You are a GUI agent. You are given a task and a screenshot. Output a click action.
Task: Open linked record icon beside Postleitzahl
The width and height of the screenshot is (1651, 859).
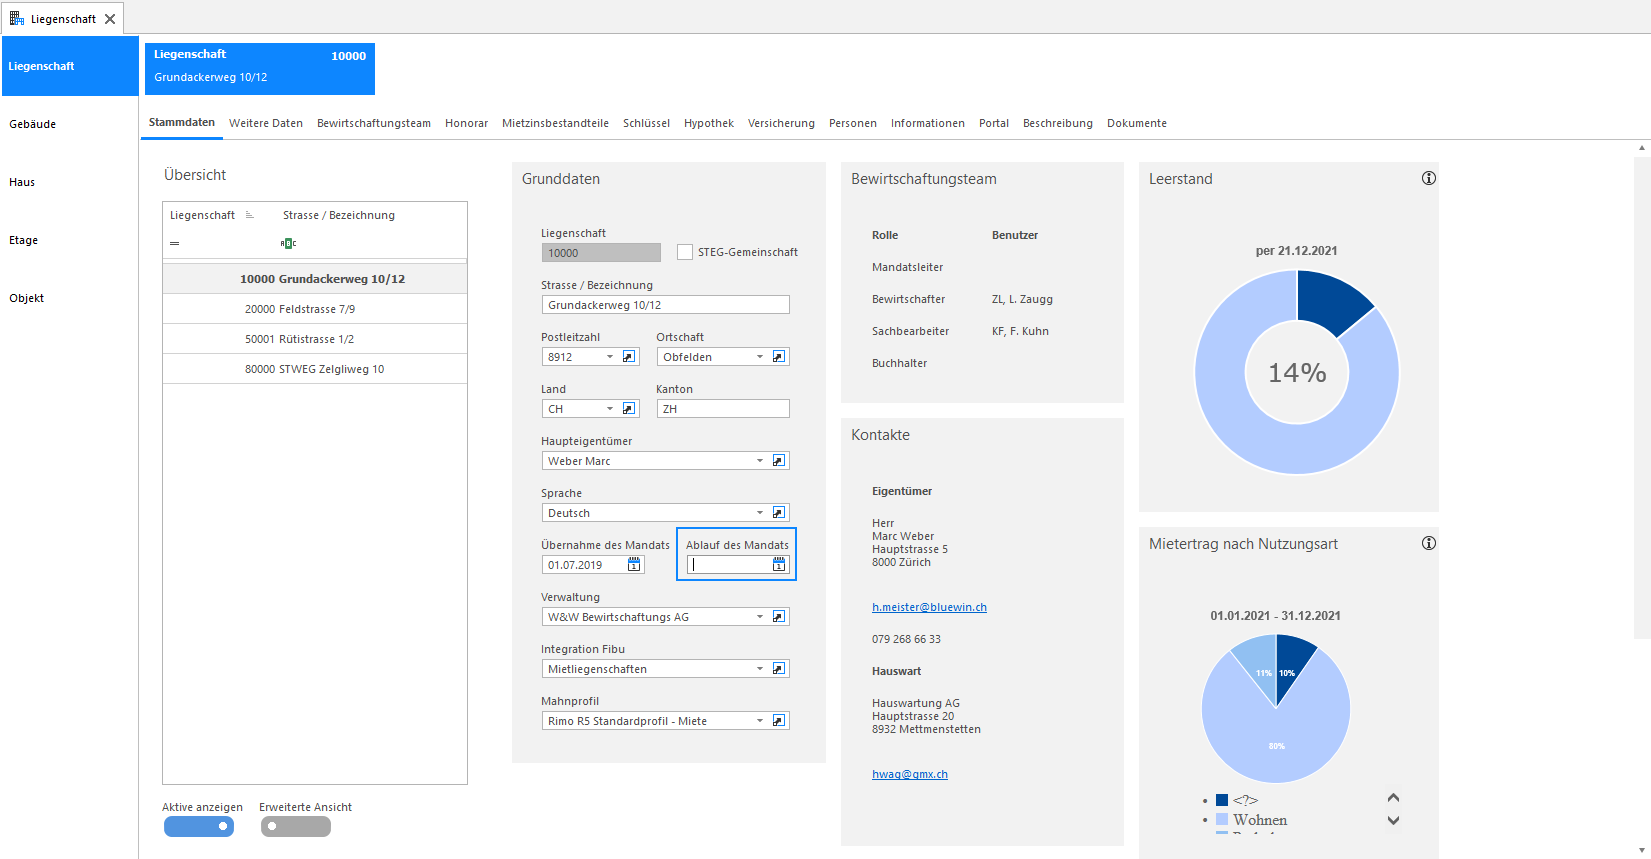pos(629,357)
